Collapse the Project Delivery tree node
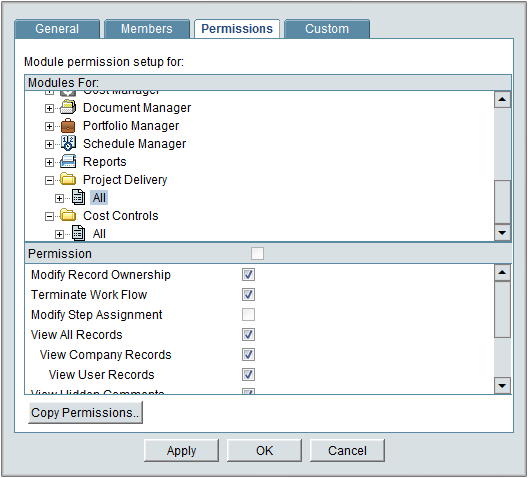This screenshot has width=528, height=478. 49,180
